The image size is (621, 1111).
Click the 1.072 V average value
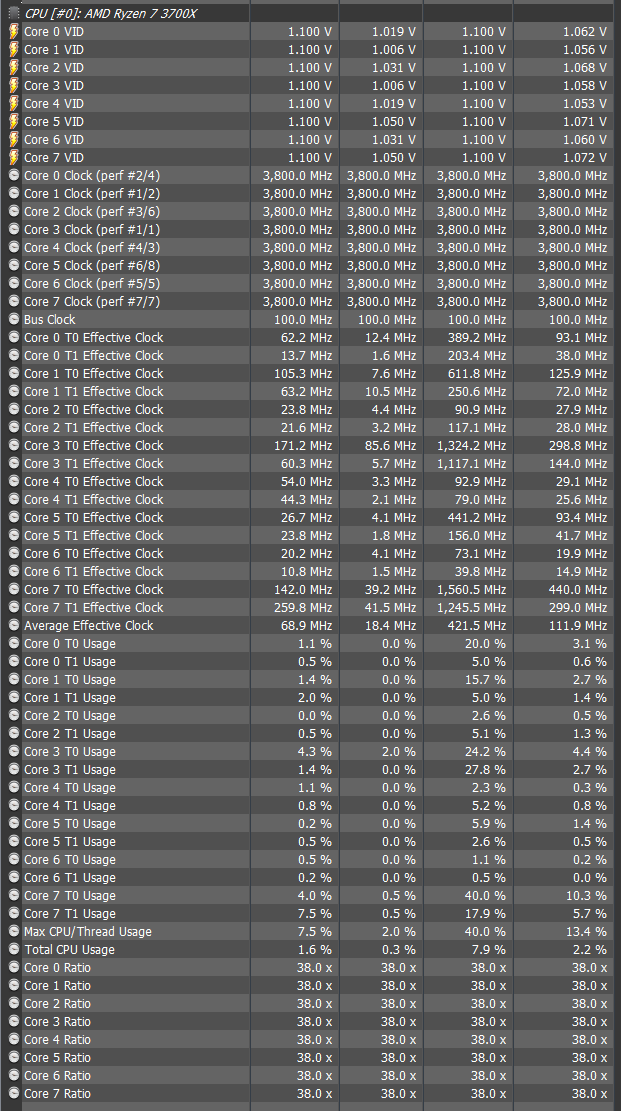pyautogui.click(x=585, y=157)
